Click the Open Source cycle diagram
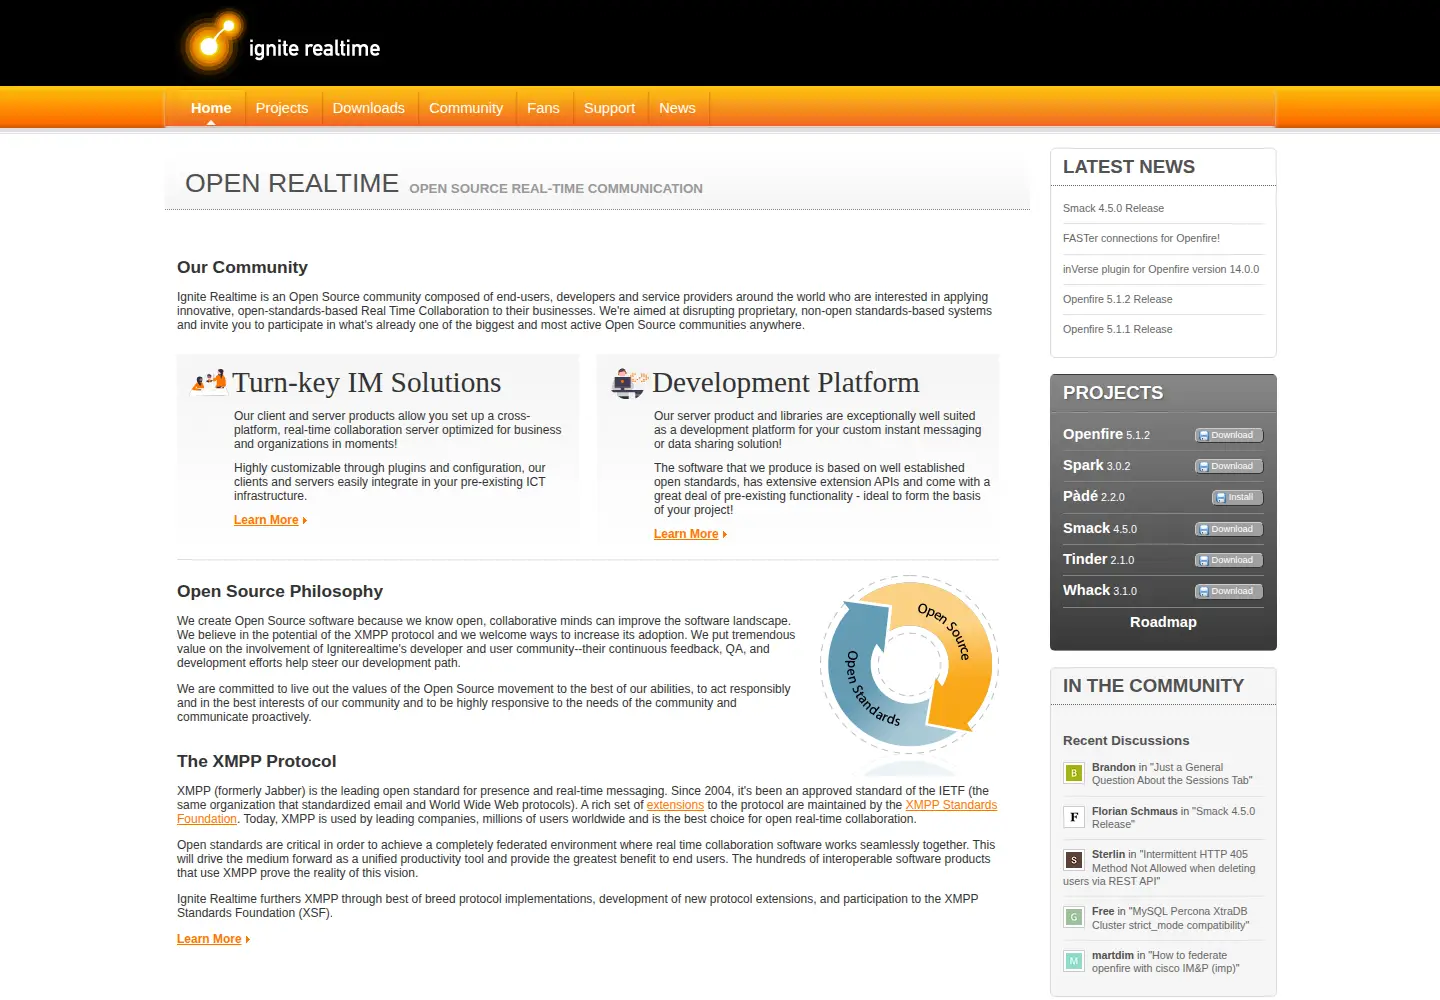Viewport: 1440px width, 1000px height. click(x=909, y=665)
